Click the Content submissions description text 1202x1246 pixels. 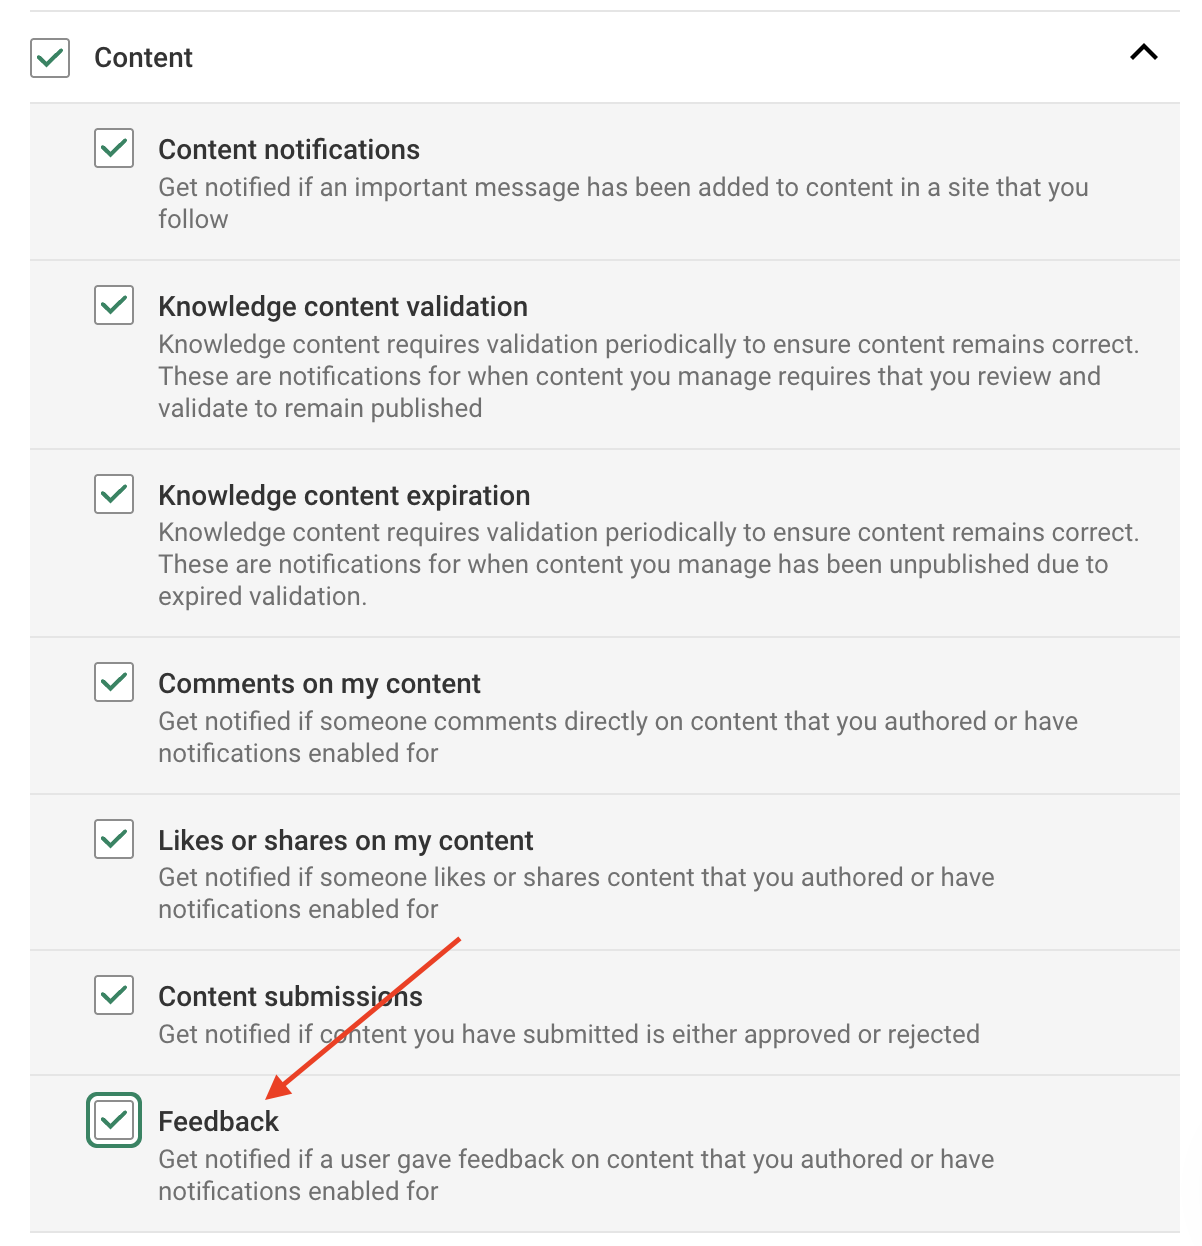coord(569,1034)
